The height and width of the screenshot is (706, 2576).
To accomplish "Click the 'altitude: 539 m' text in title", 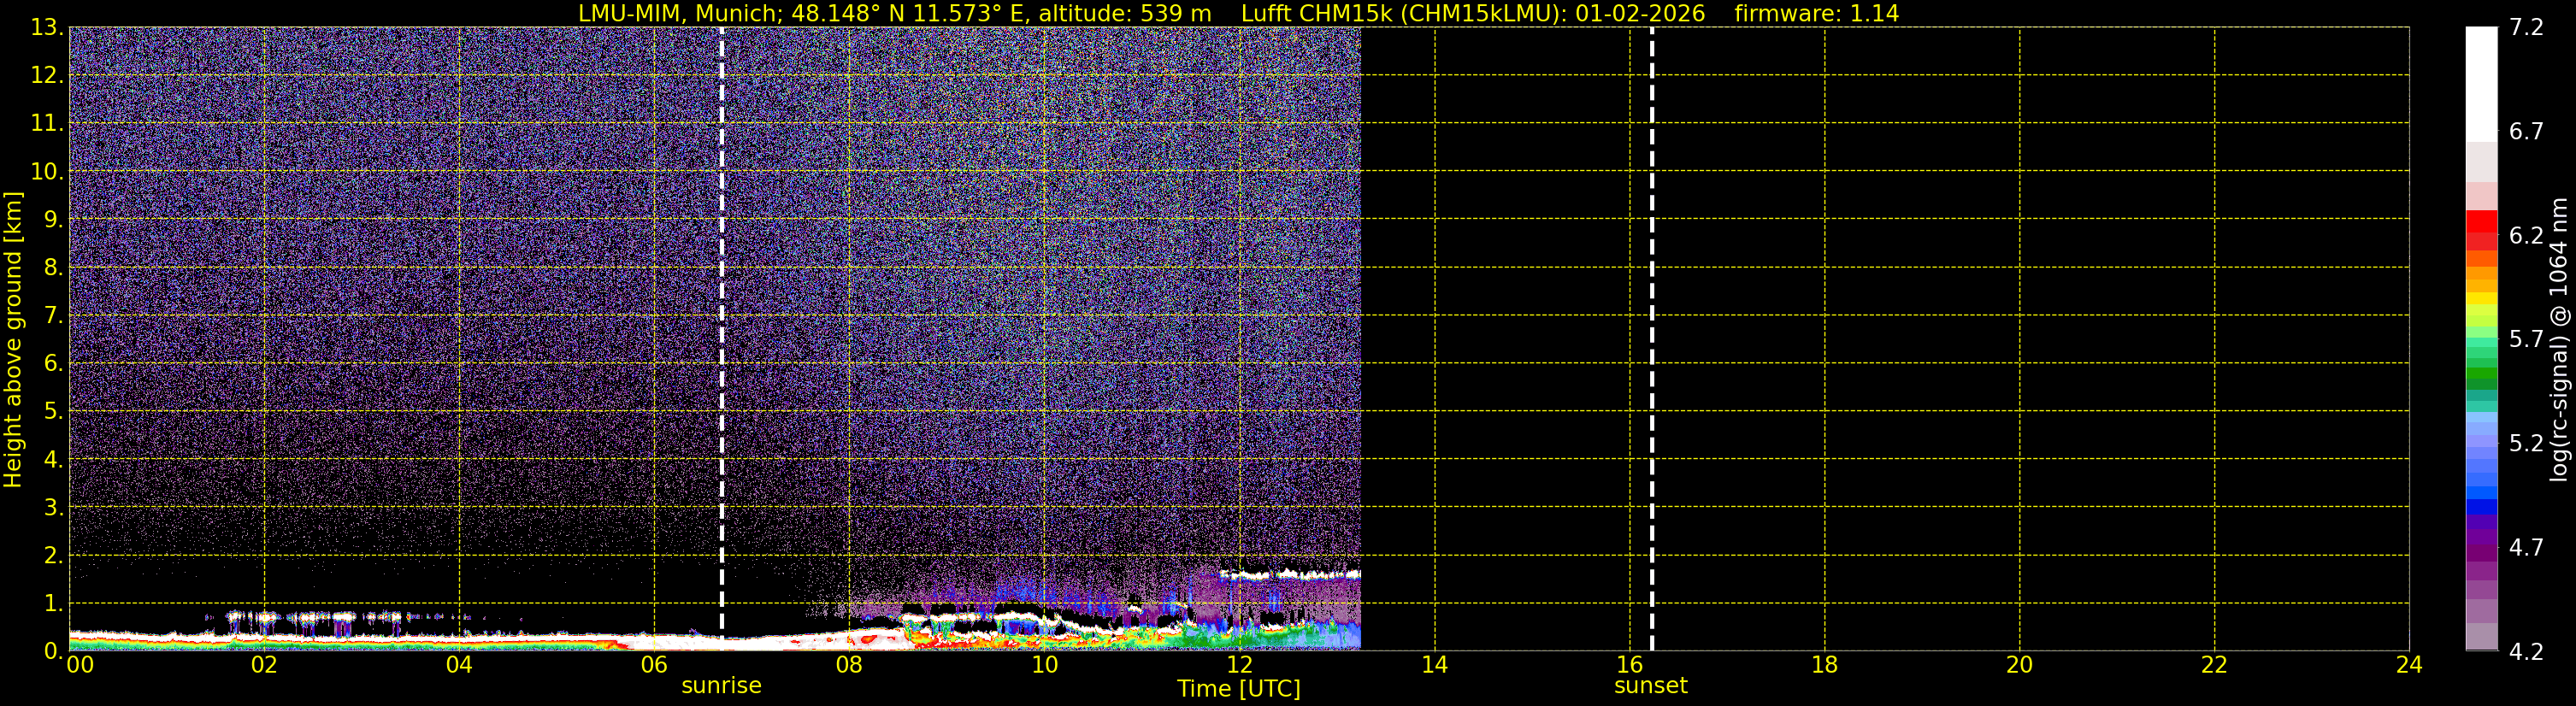I will click(1125, 13).
